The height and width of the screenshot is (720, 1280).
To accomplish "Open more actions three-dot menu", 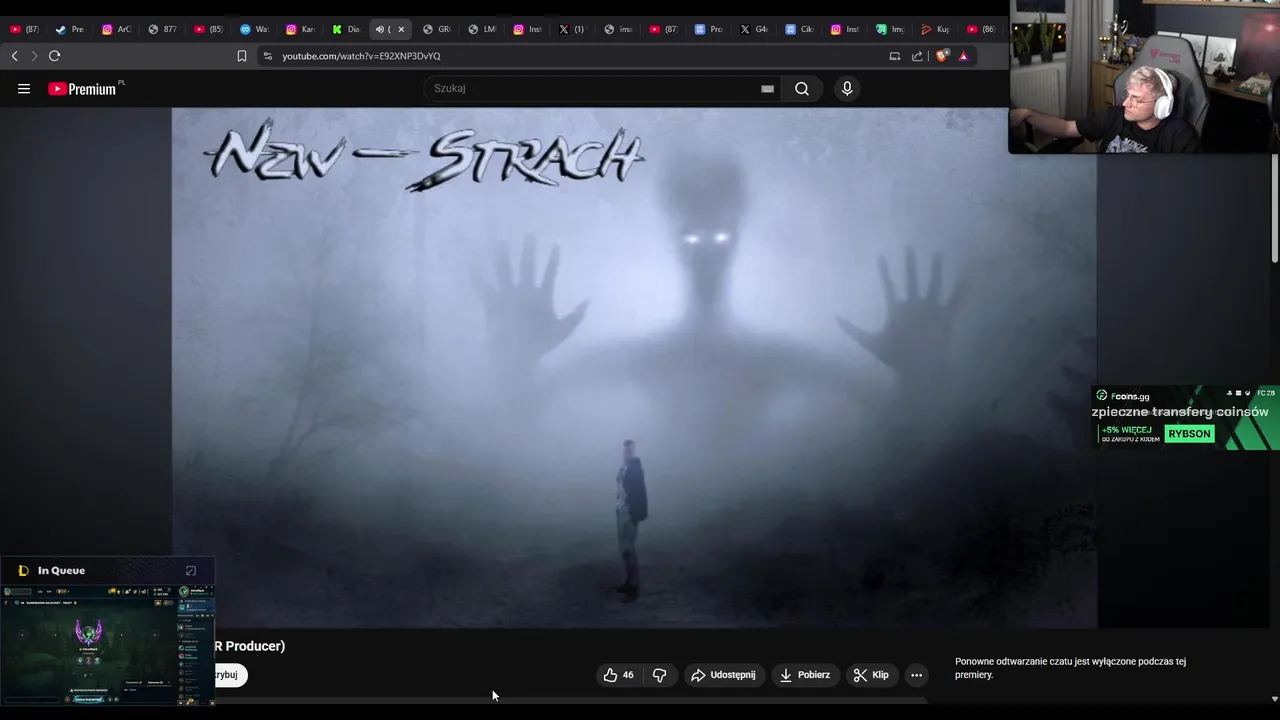I will 916,675.
